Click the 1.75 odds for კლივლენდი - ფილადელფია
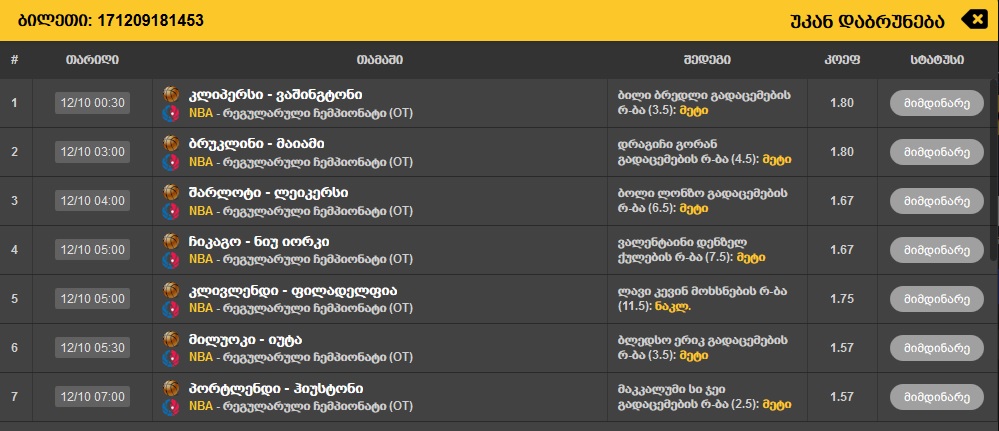This screenshot has height=431, width=999. click(x=842, y=299)
